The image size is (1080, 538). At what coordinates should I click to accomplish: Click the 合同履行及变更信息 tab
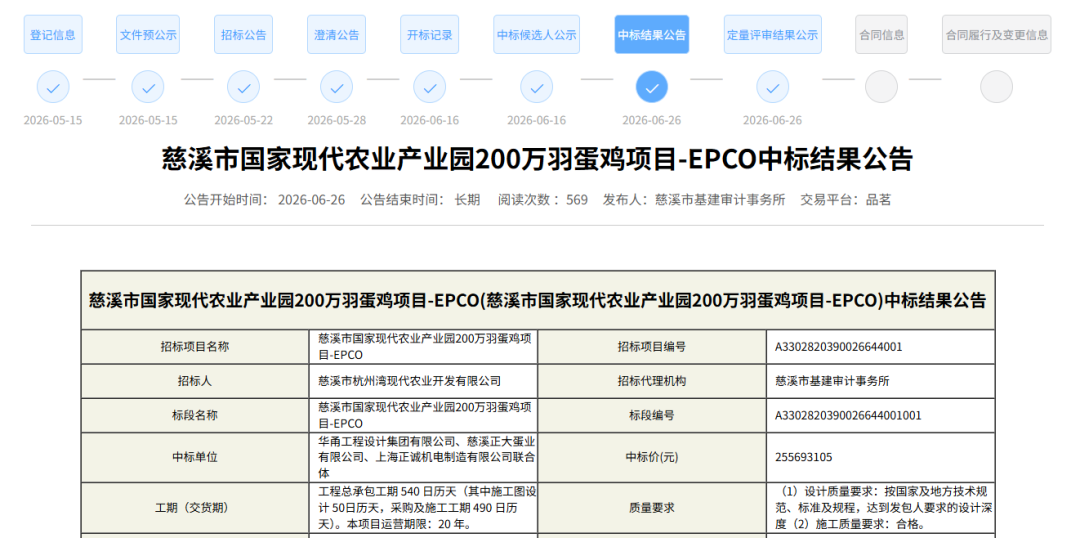(997, 34)
